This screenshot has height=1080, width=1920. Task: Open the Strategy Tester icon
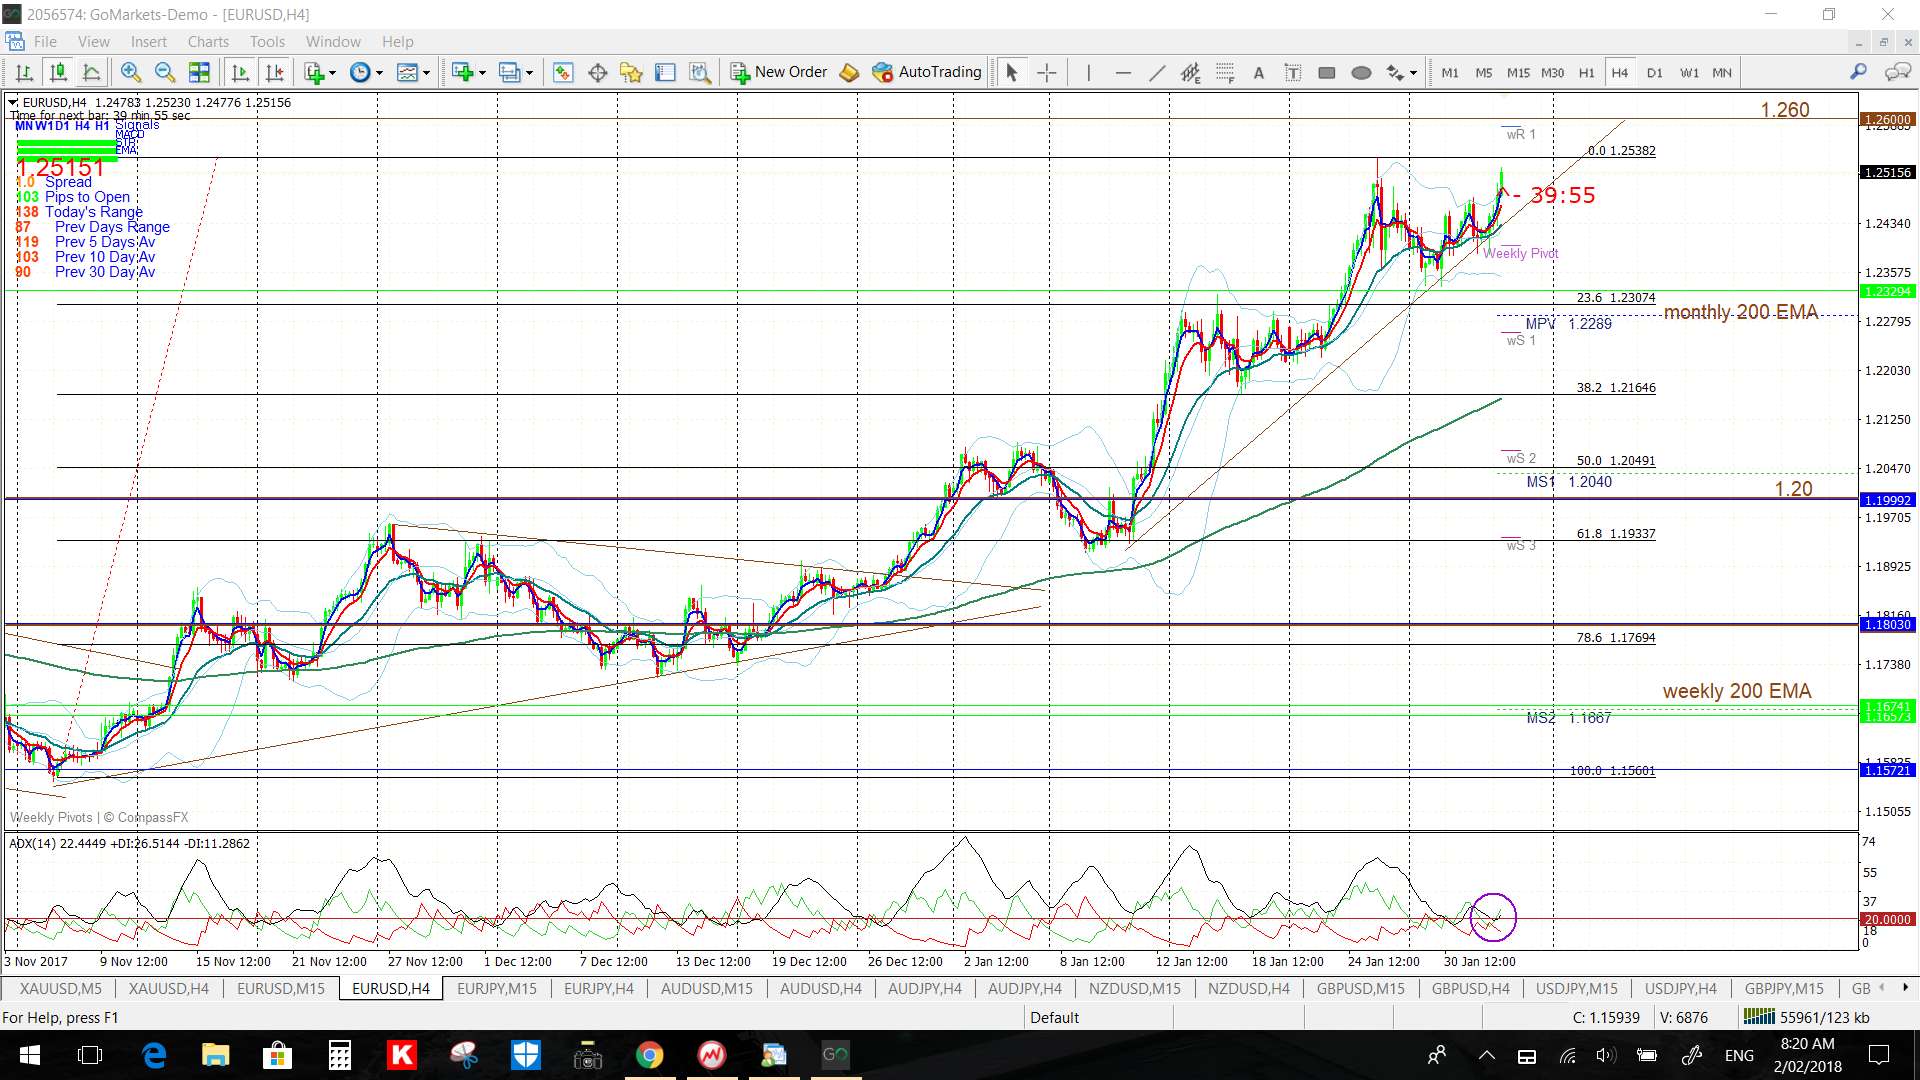click(x=700, y=72)
